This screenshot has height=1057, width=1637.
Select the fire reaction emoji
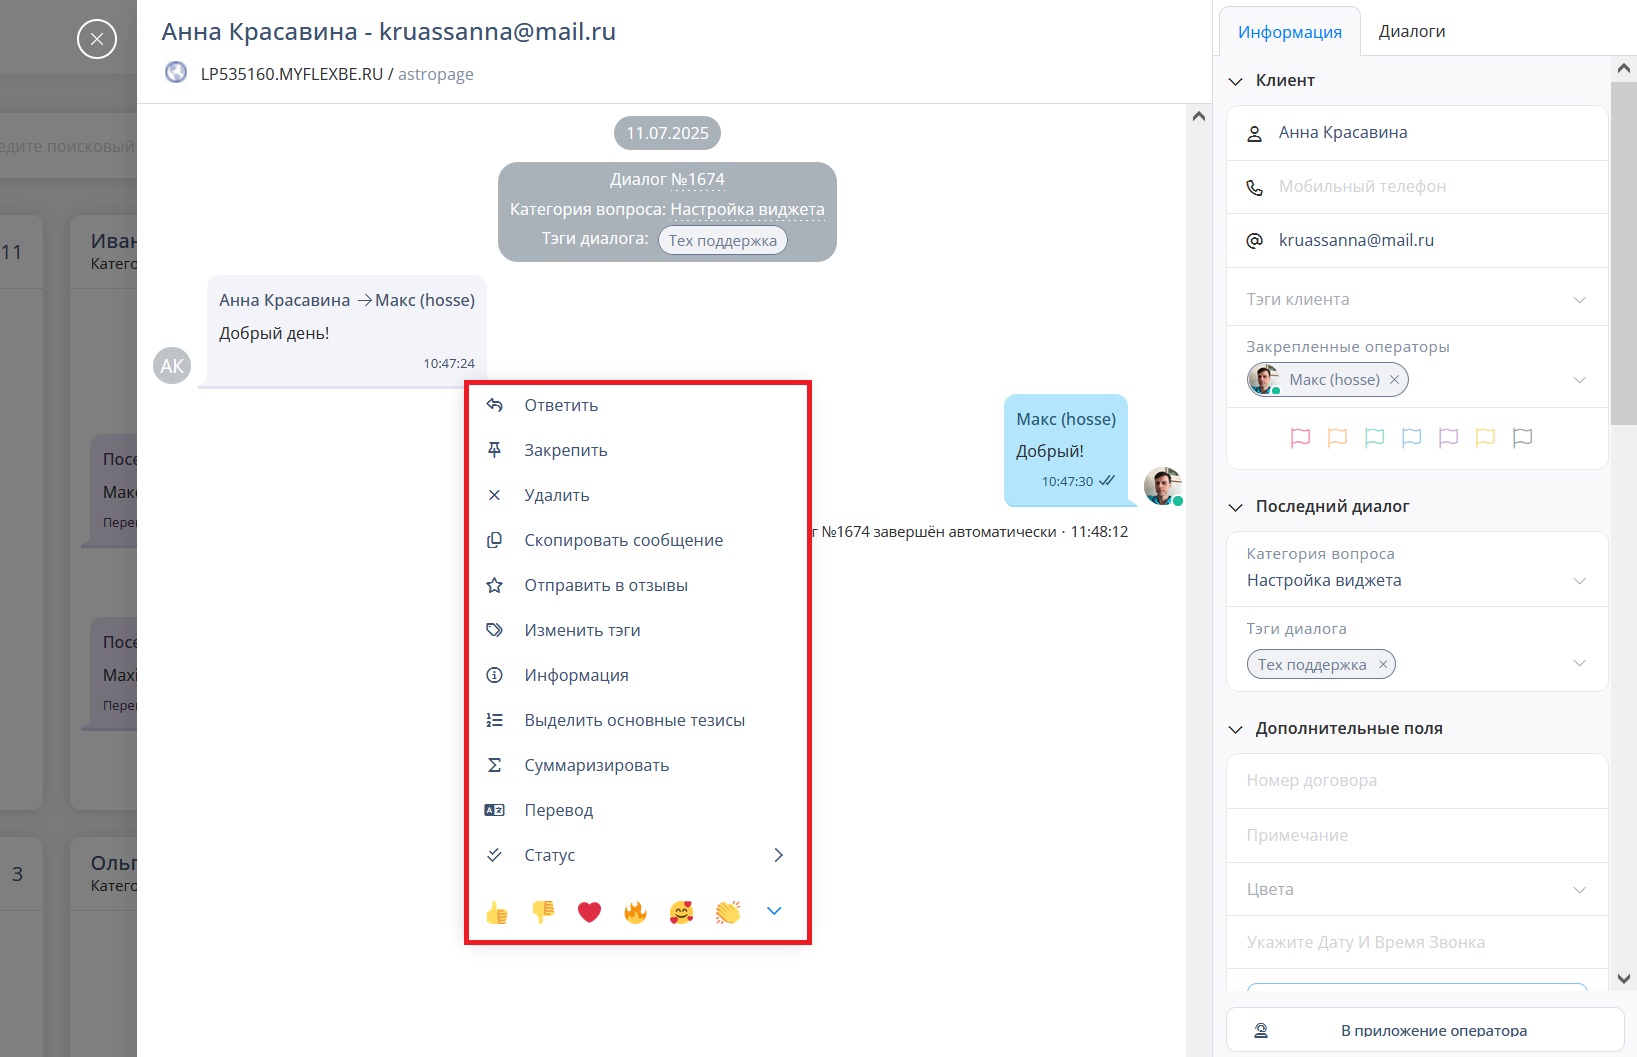(x=635, y=912)
